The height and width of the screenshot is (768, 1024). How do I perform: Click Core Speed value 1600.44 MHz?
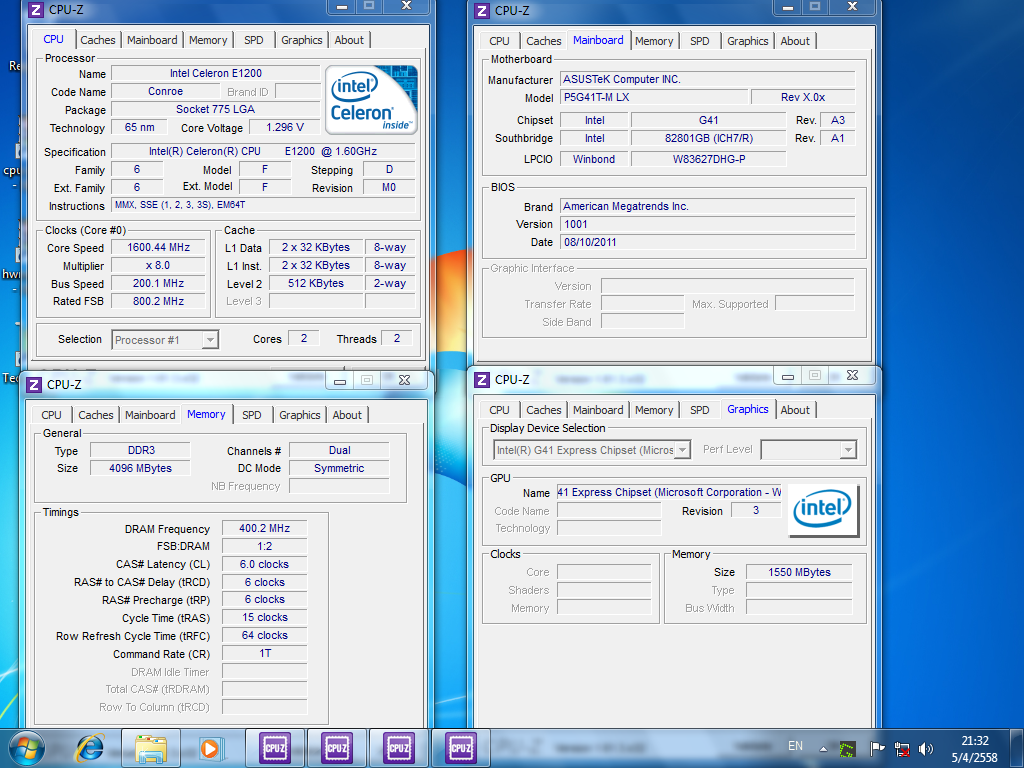click(159, 248)
